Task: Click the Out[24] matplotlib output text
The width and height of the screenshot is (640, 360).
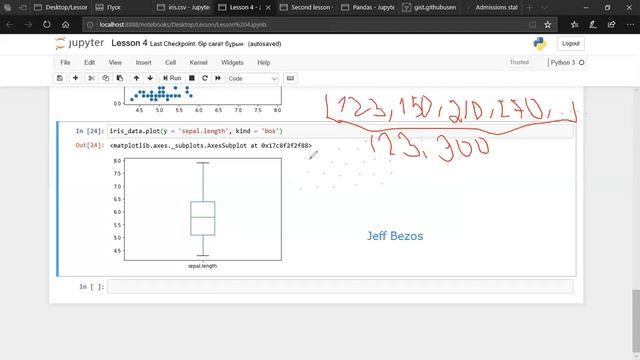Action: (x=210, y=145)
